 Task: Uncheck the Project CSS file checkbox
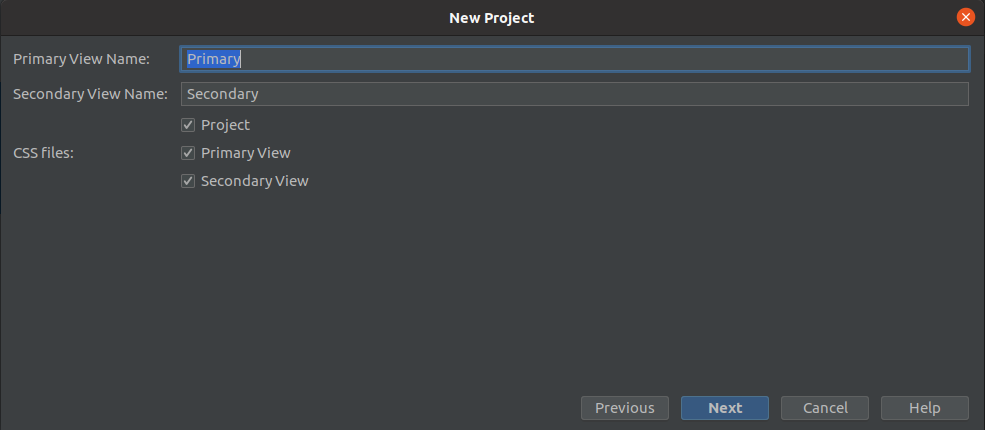click(188, 125)
